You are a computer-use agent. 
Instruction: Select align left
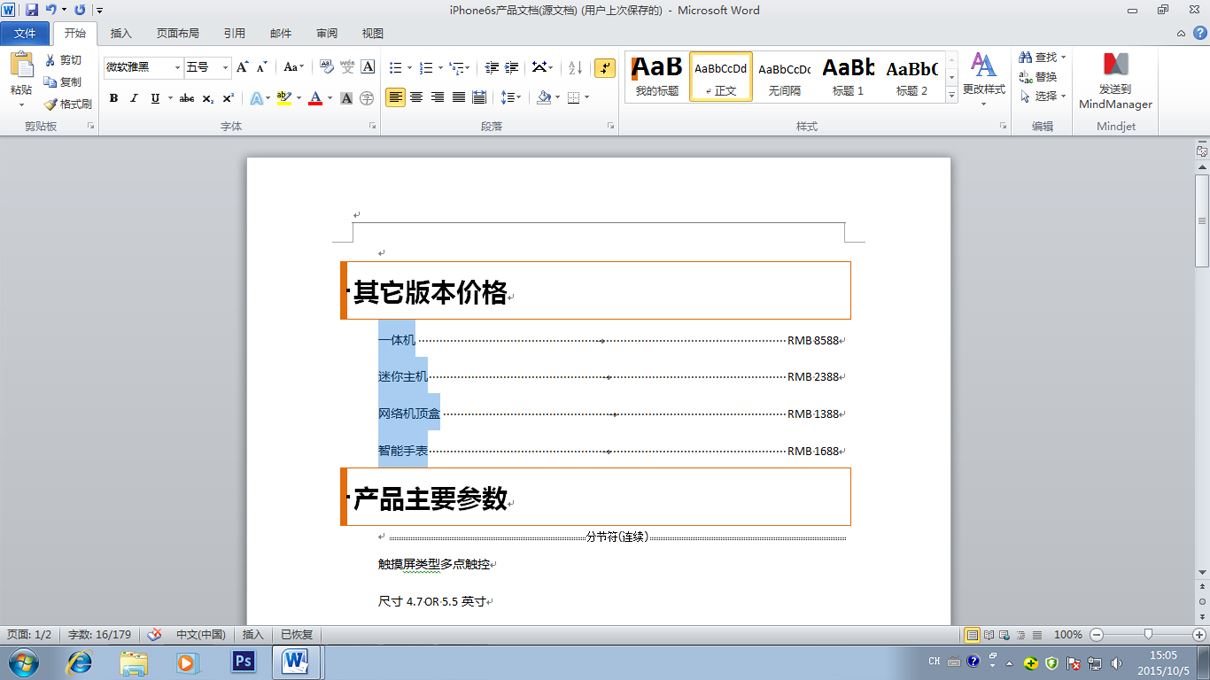point(395,98)
